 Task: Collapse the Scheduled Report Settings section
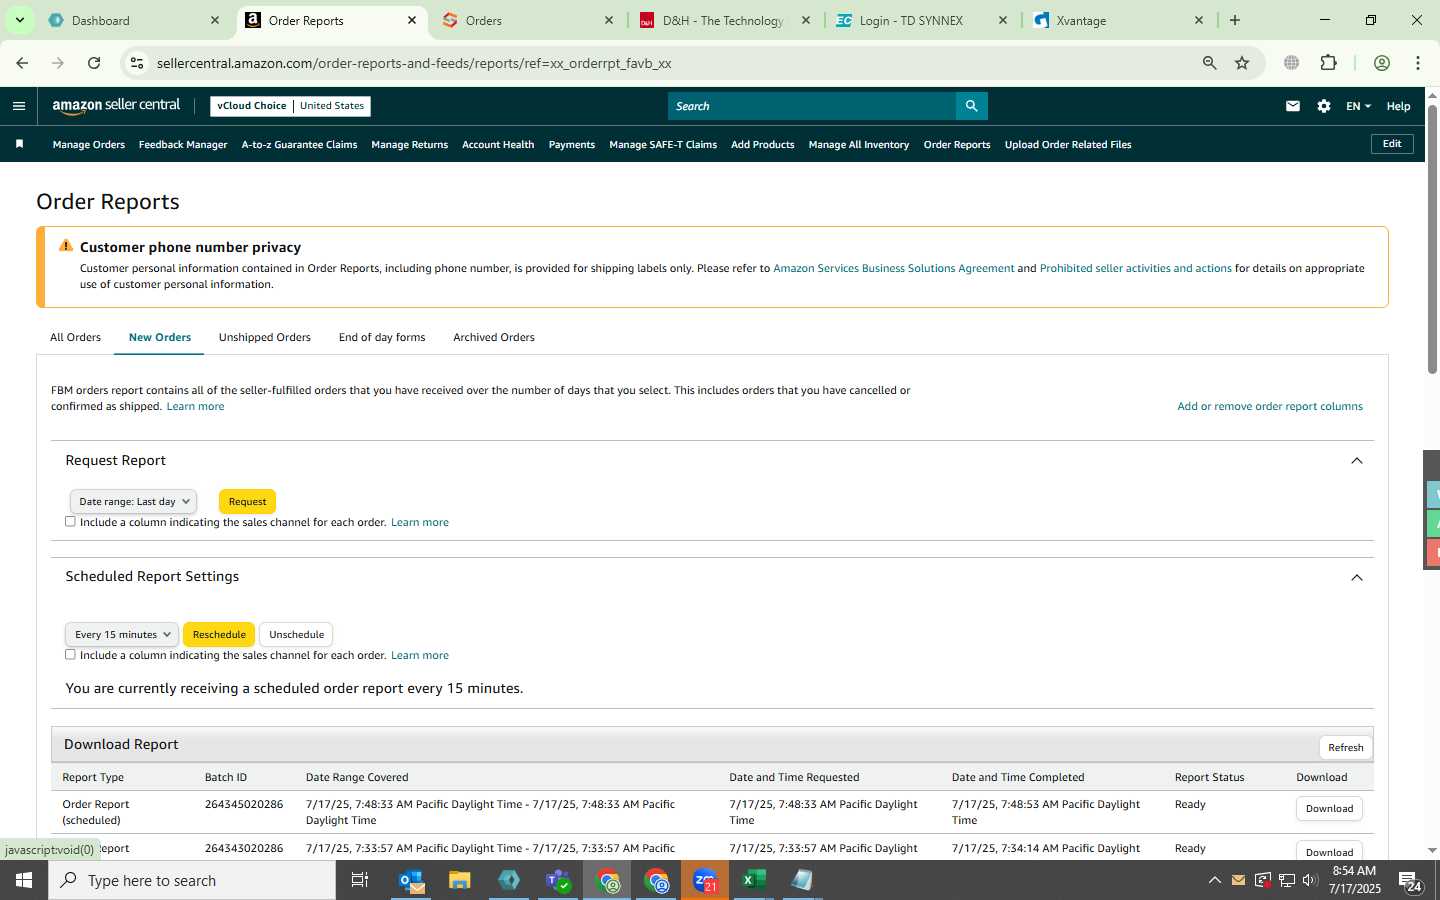[1357, 577]
